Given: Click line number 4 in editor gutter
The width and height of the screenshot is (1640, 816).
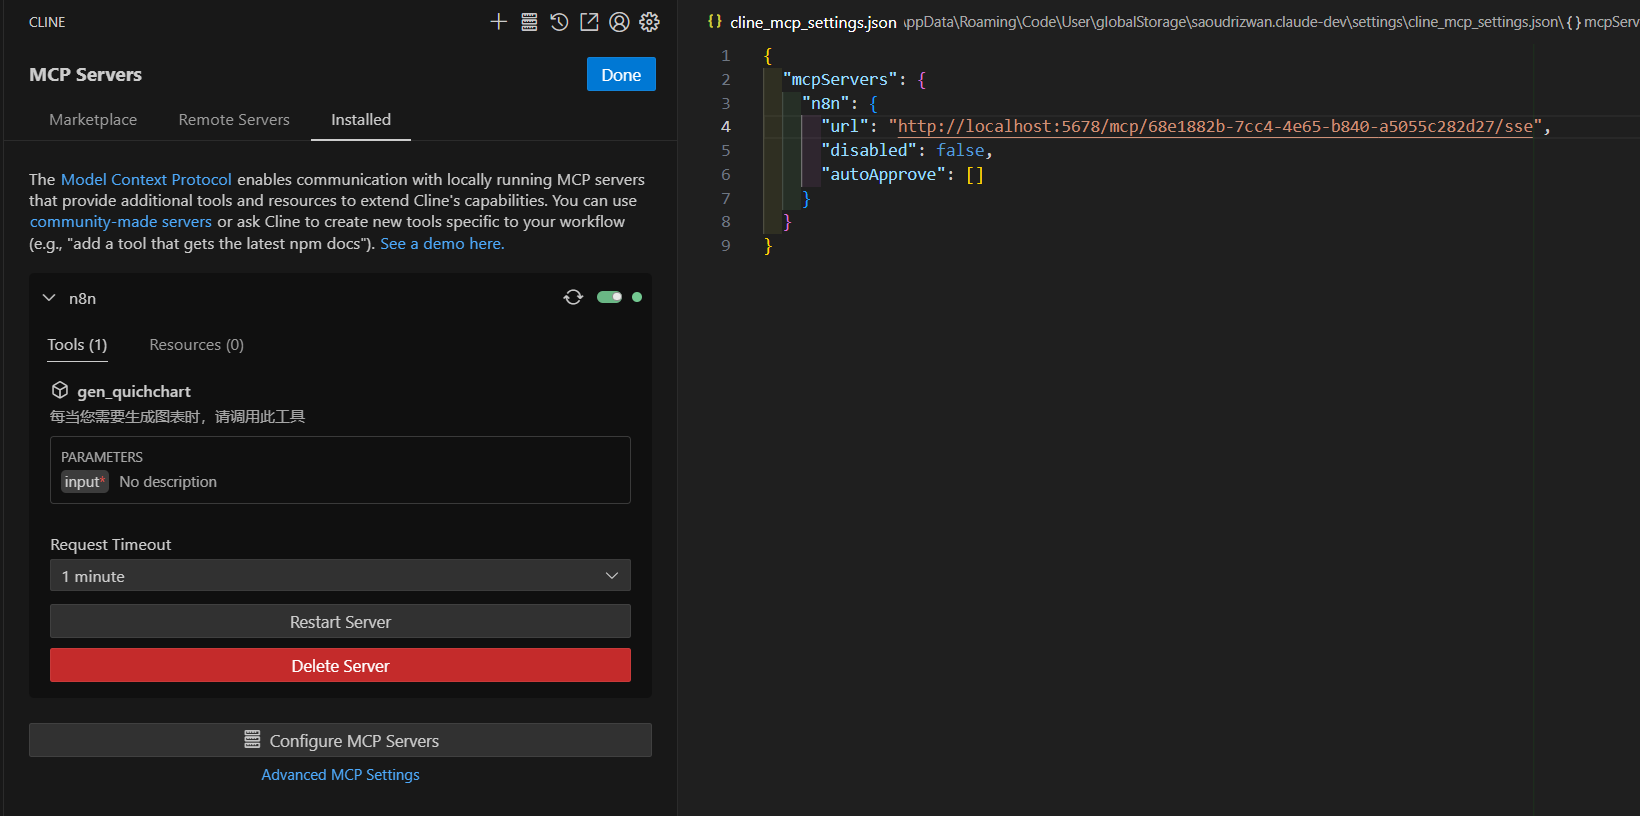Looking at the screenshot, I should (x=726, y=126).
